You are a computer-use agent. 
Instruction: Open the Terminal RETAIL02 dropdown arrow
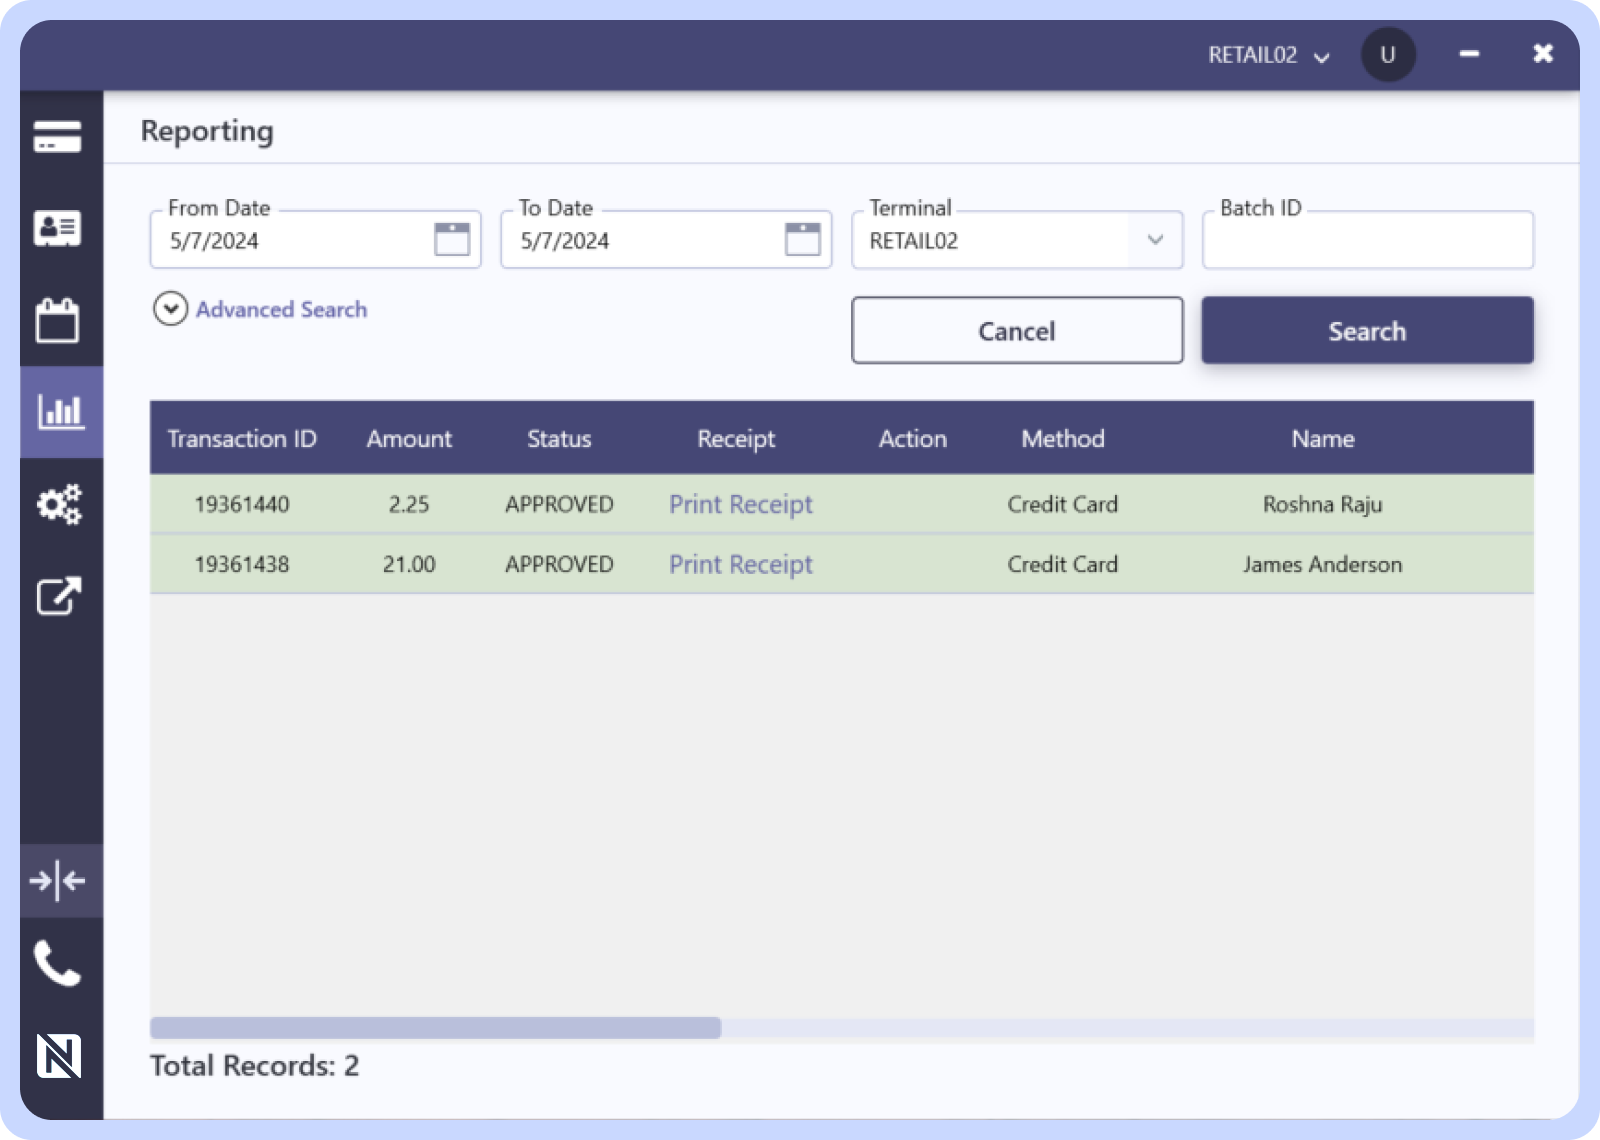pyautogui.click(x=1155, y=240)
